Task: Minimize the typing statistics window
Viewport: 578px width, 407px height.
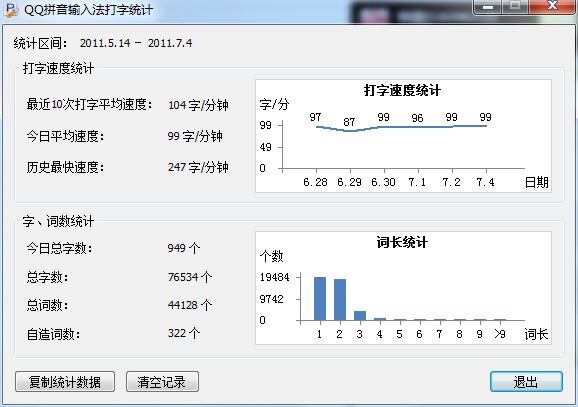Action: point(488,7)
